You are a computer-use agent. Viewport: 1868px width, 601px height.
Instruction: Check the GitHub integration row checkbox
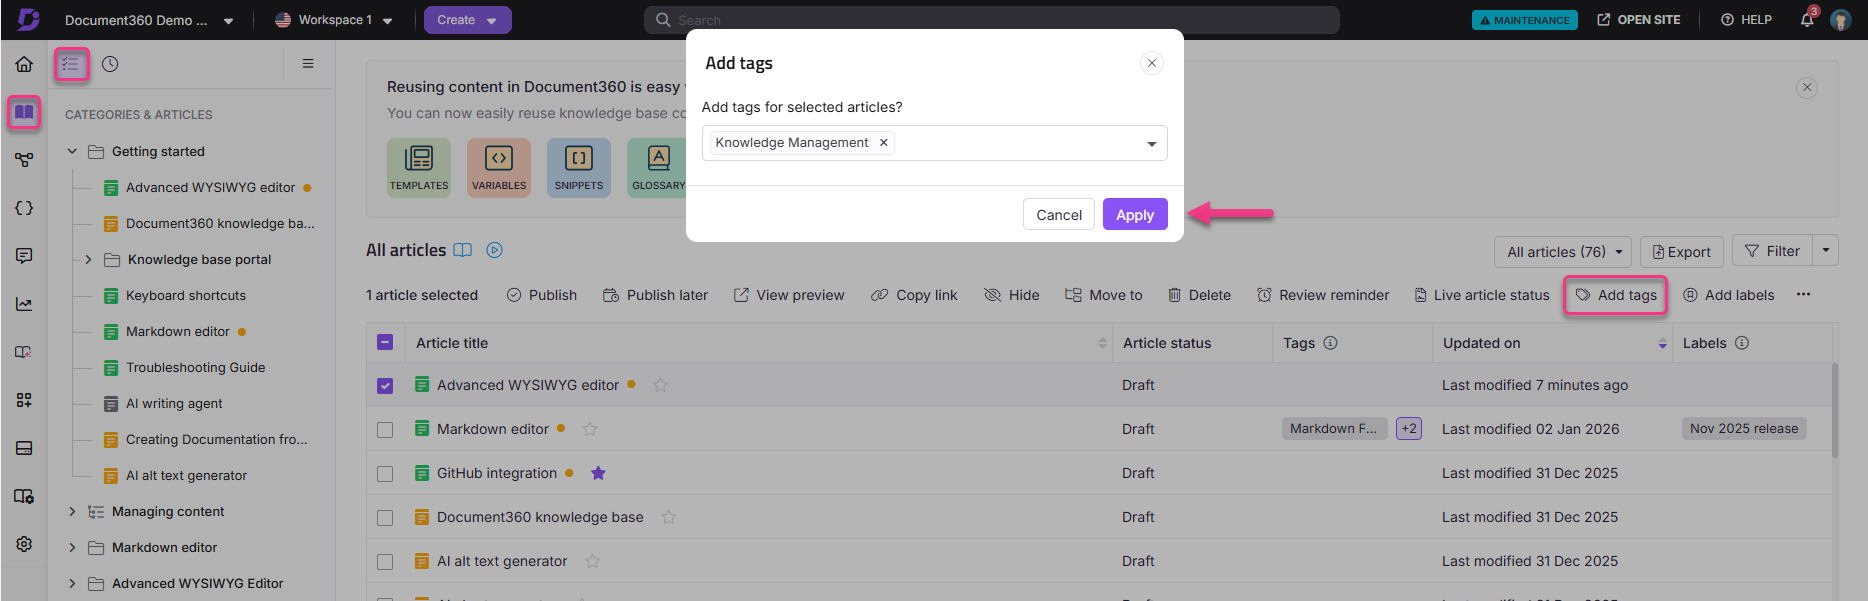[385, 474]
